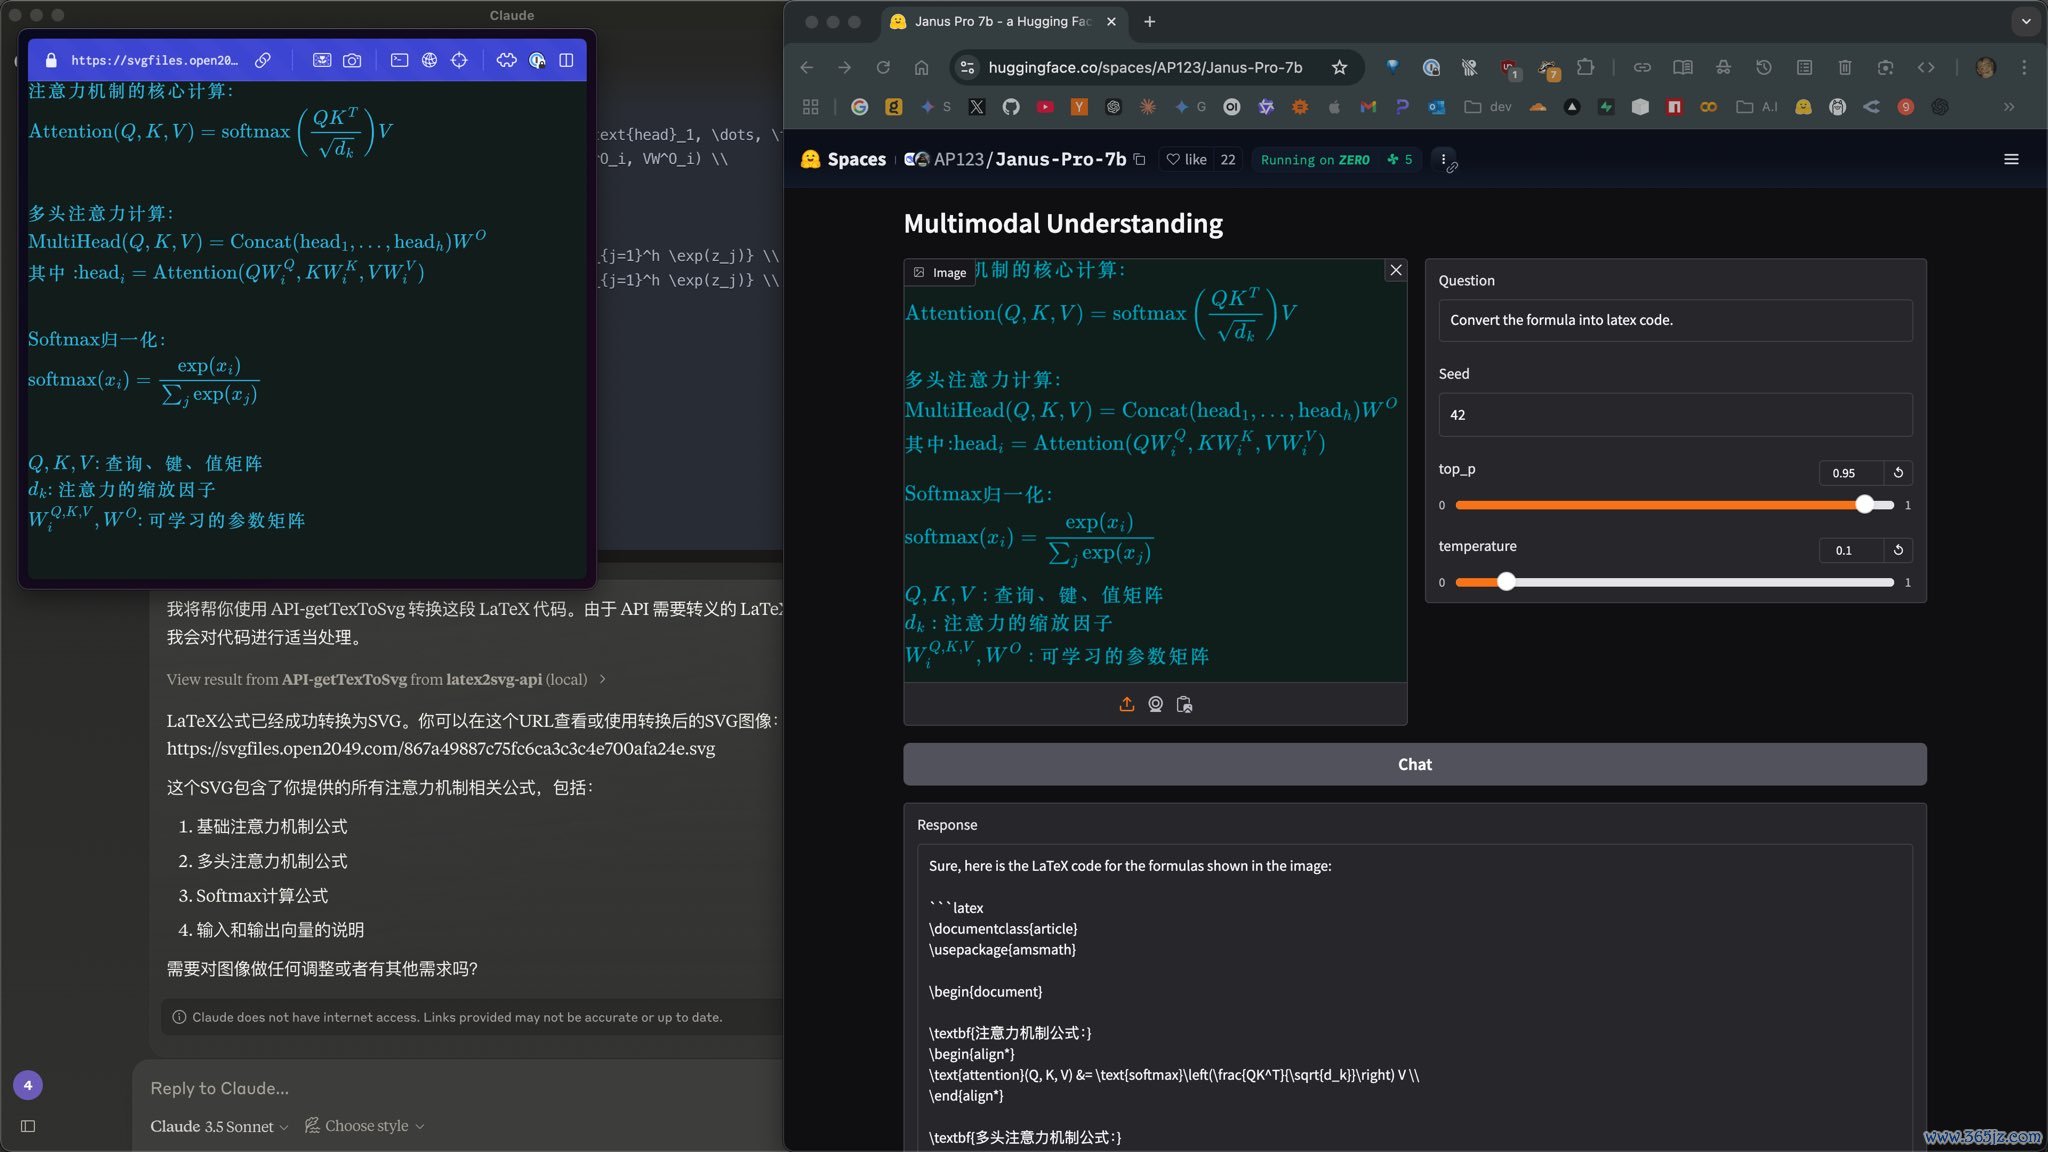Click the camera screenshot icon in the SVG preview window
The width and height of the screenshot is (2048, 1152).
pyautogui.click(x=352, y=60)
